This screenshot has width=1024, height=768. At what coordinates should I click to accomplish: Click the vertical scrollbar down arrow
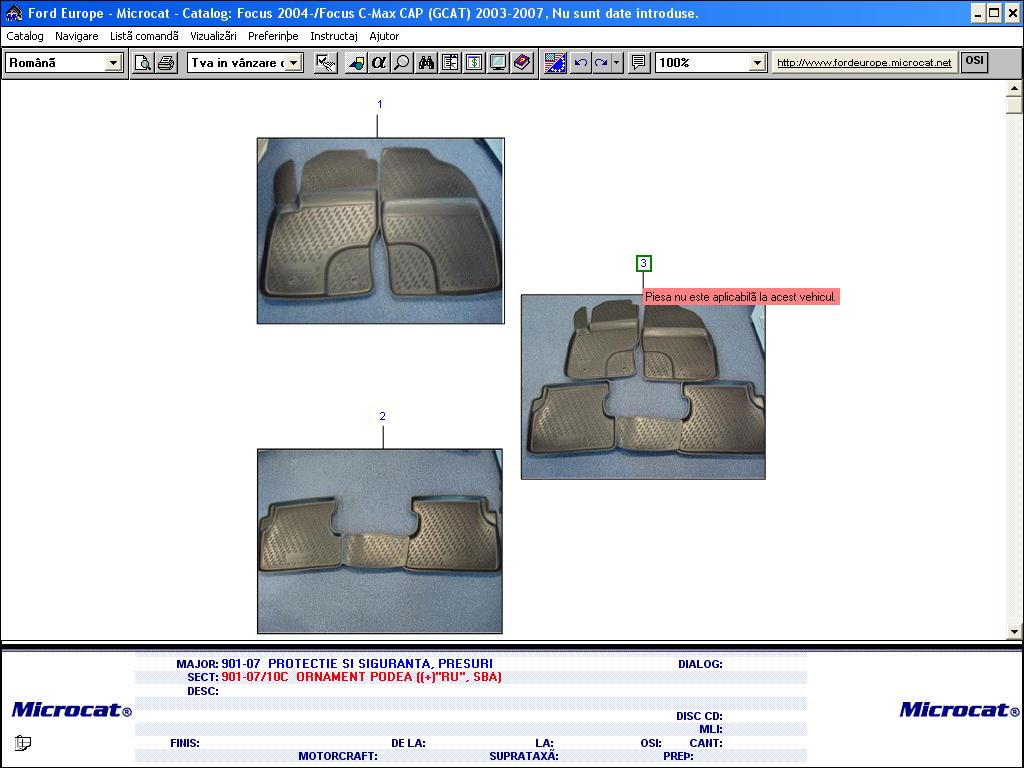(x=1014, y=631)
